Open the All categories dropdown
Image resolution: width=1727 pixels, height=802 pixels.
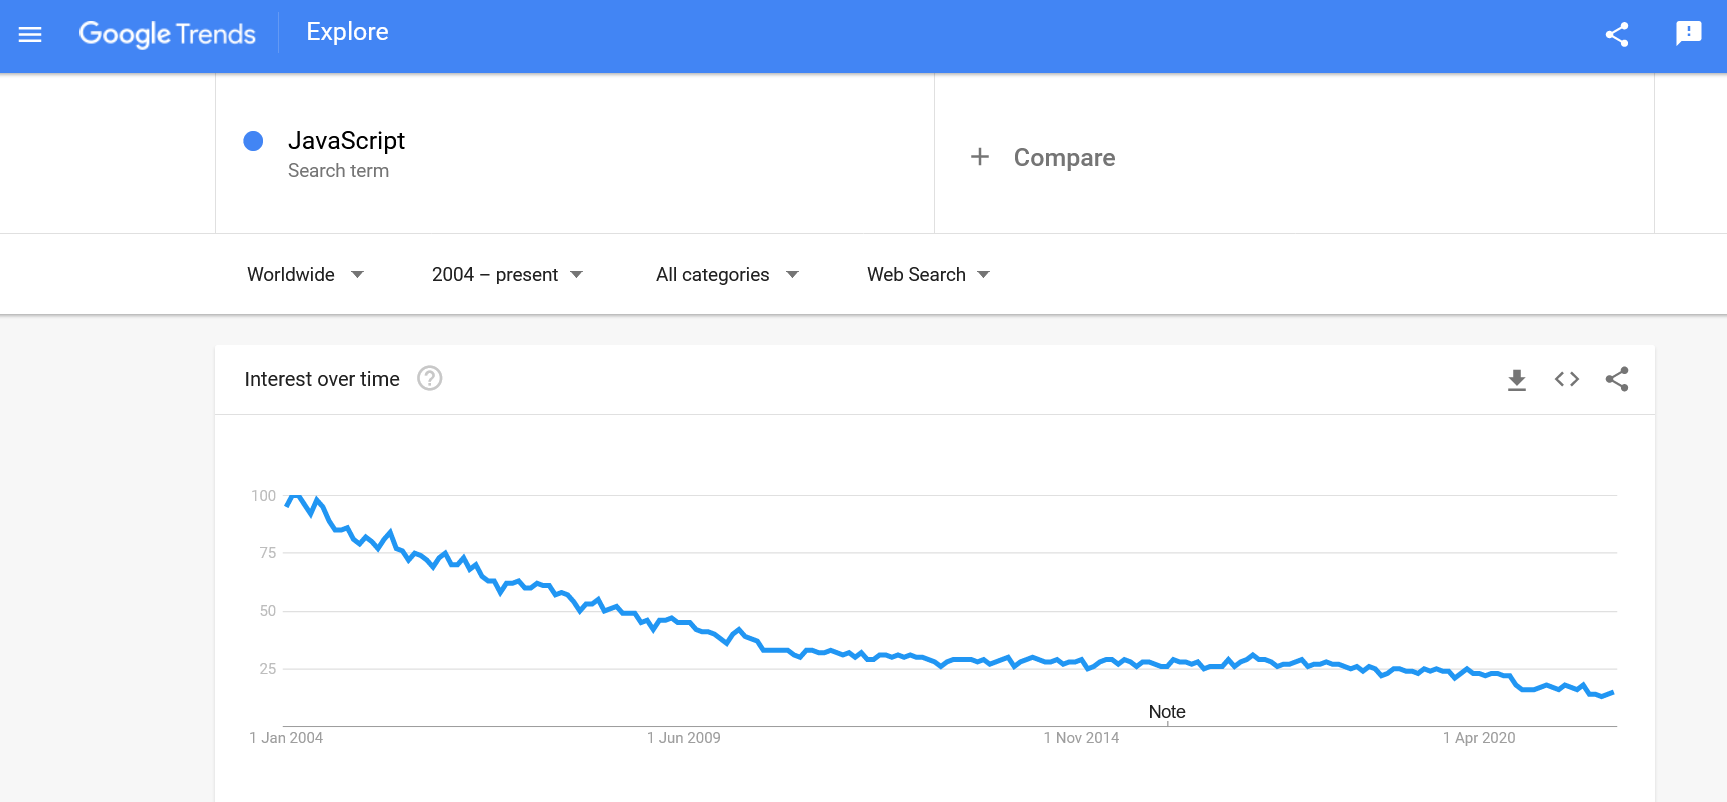click(727, 275)
